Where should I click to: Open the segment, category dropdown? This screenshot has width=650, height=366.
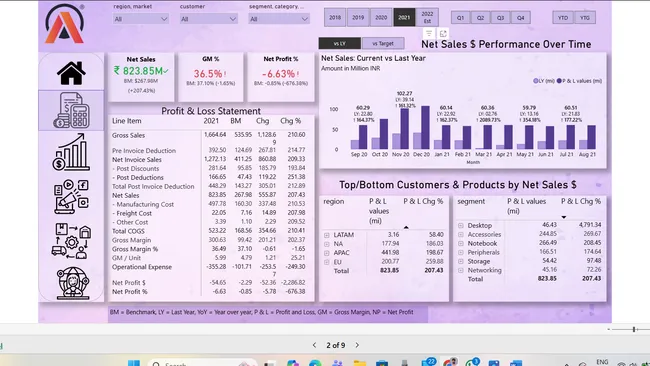tap(279, 19)
